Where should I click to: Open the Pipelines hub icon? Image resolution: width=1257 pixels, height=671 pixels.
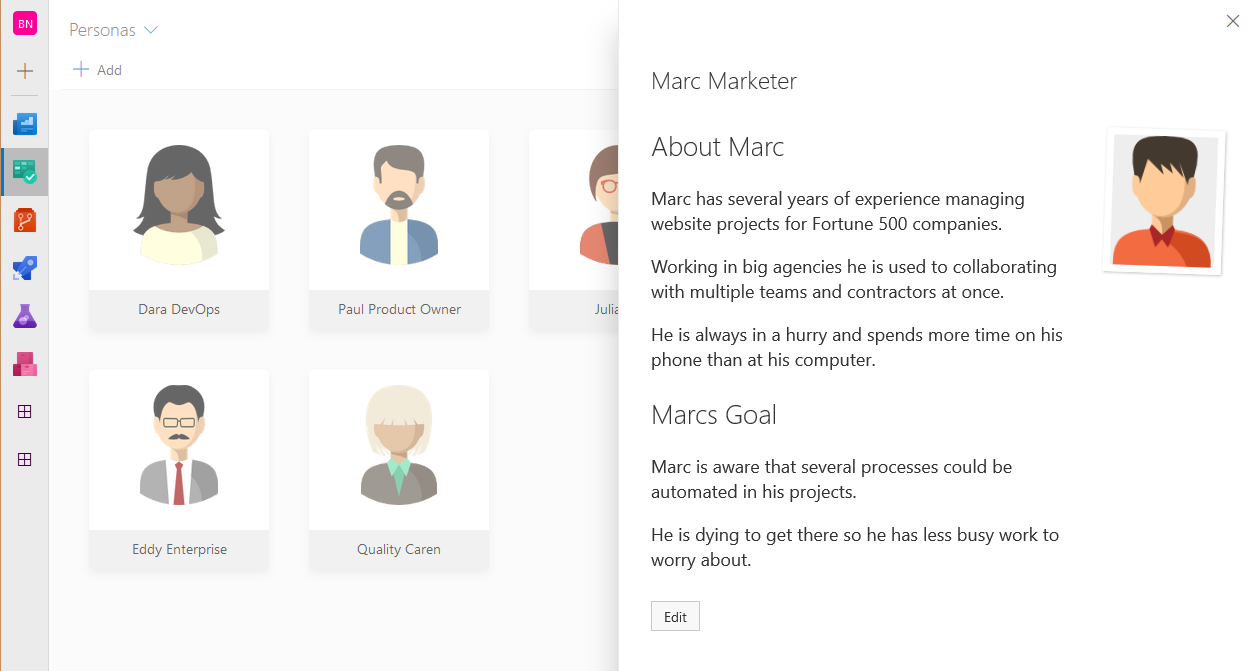tap(25, 268)
